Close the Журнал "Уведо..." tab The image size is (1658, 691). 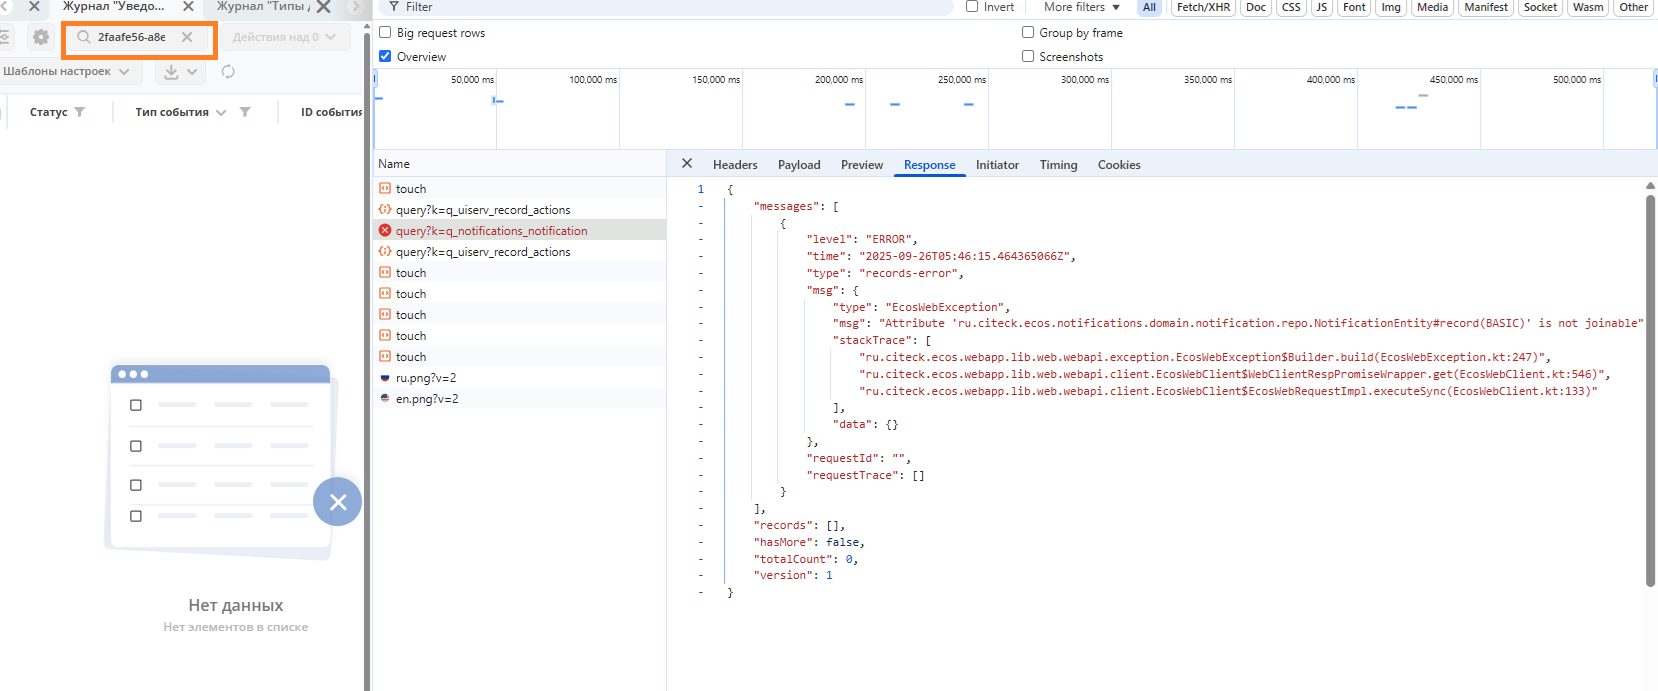pyautogui.click(x=188, y=6)
